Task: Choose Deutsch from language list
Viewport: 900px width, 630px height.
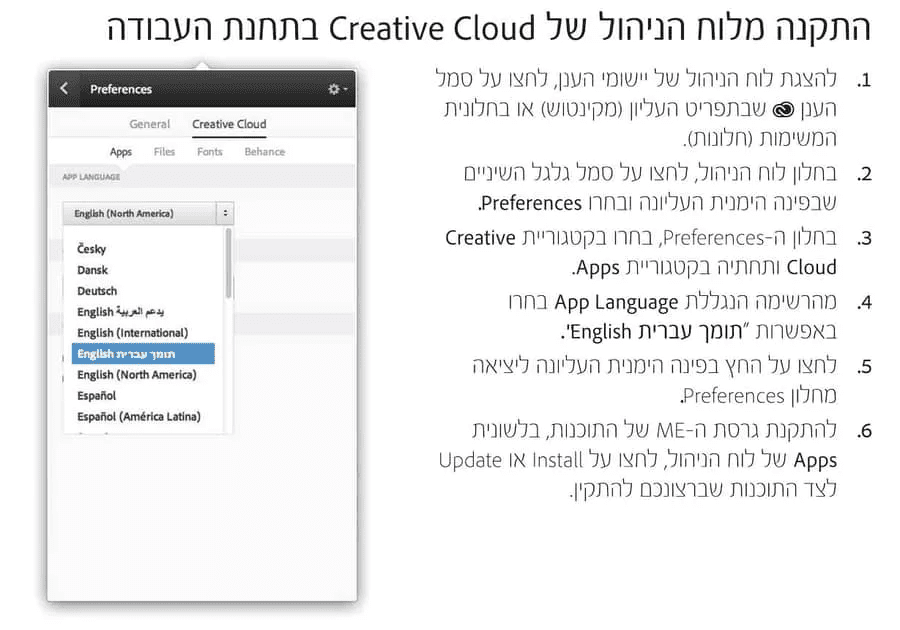Action: (x=97, y=291)
